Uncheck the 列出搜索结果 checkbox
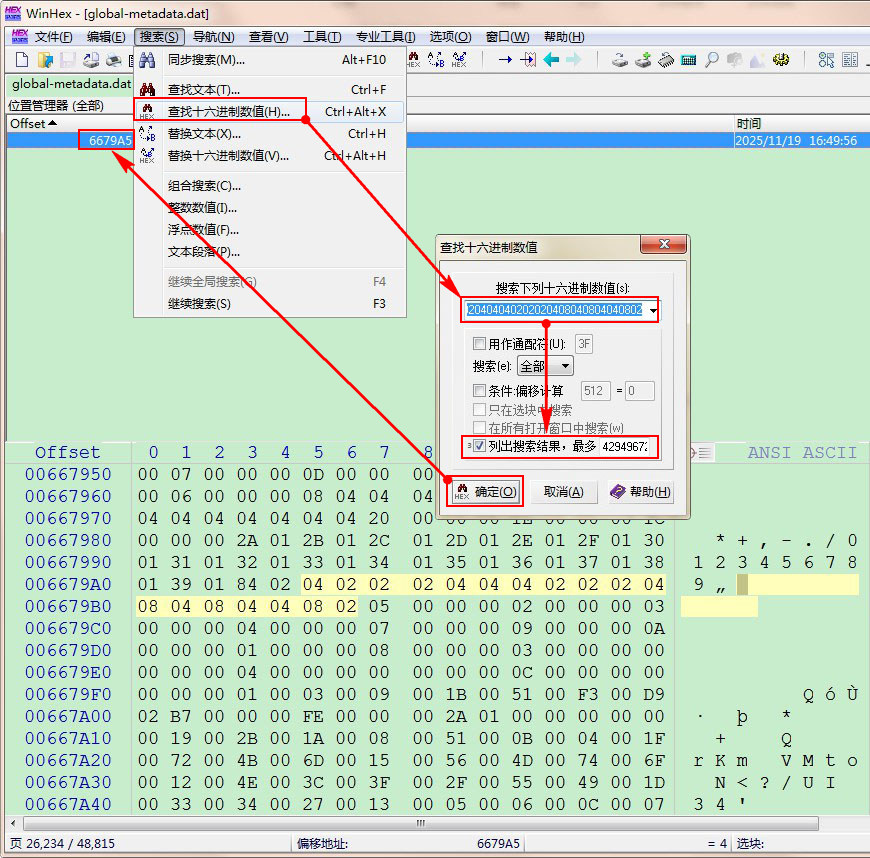Screen dimensions: 870x858 pos(480,446)
